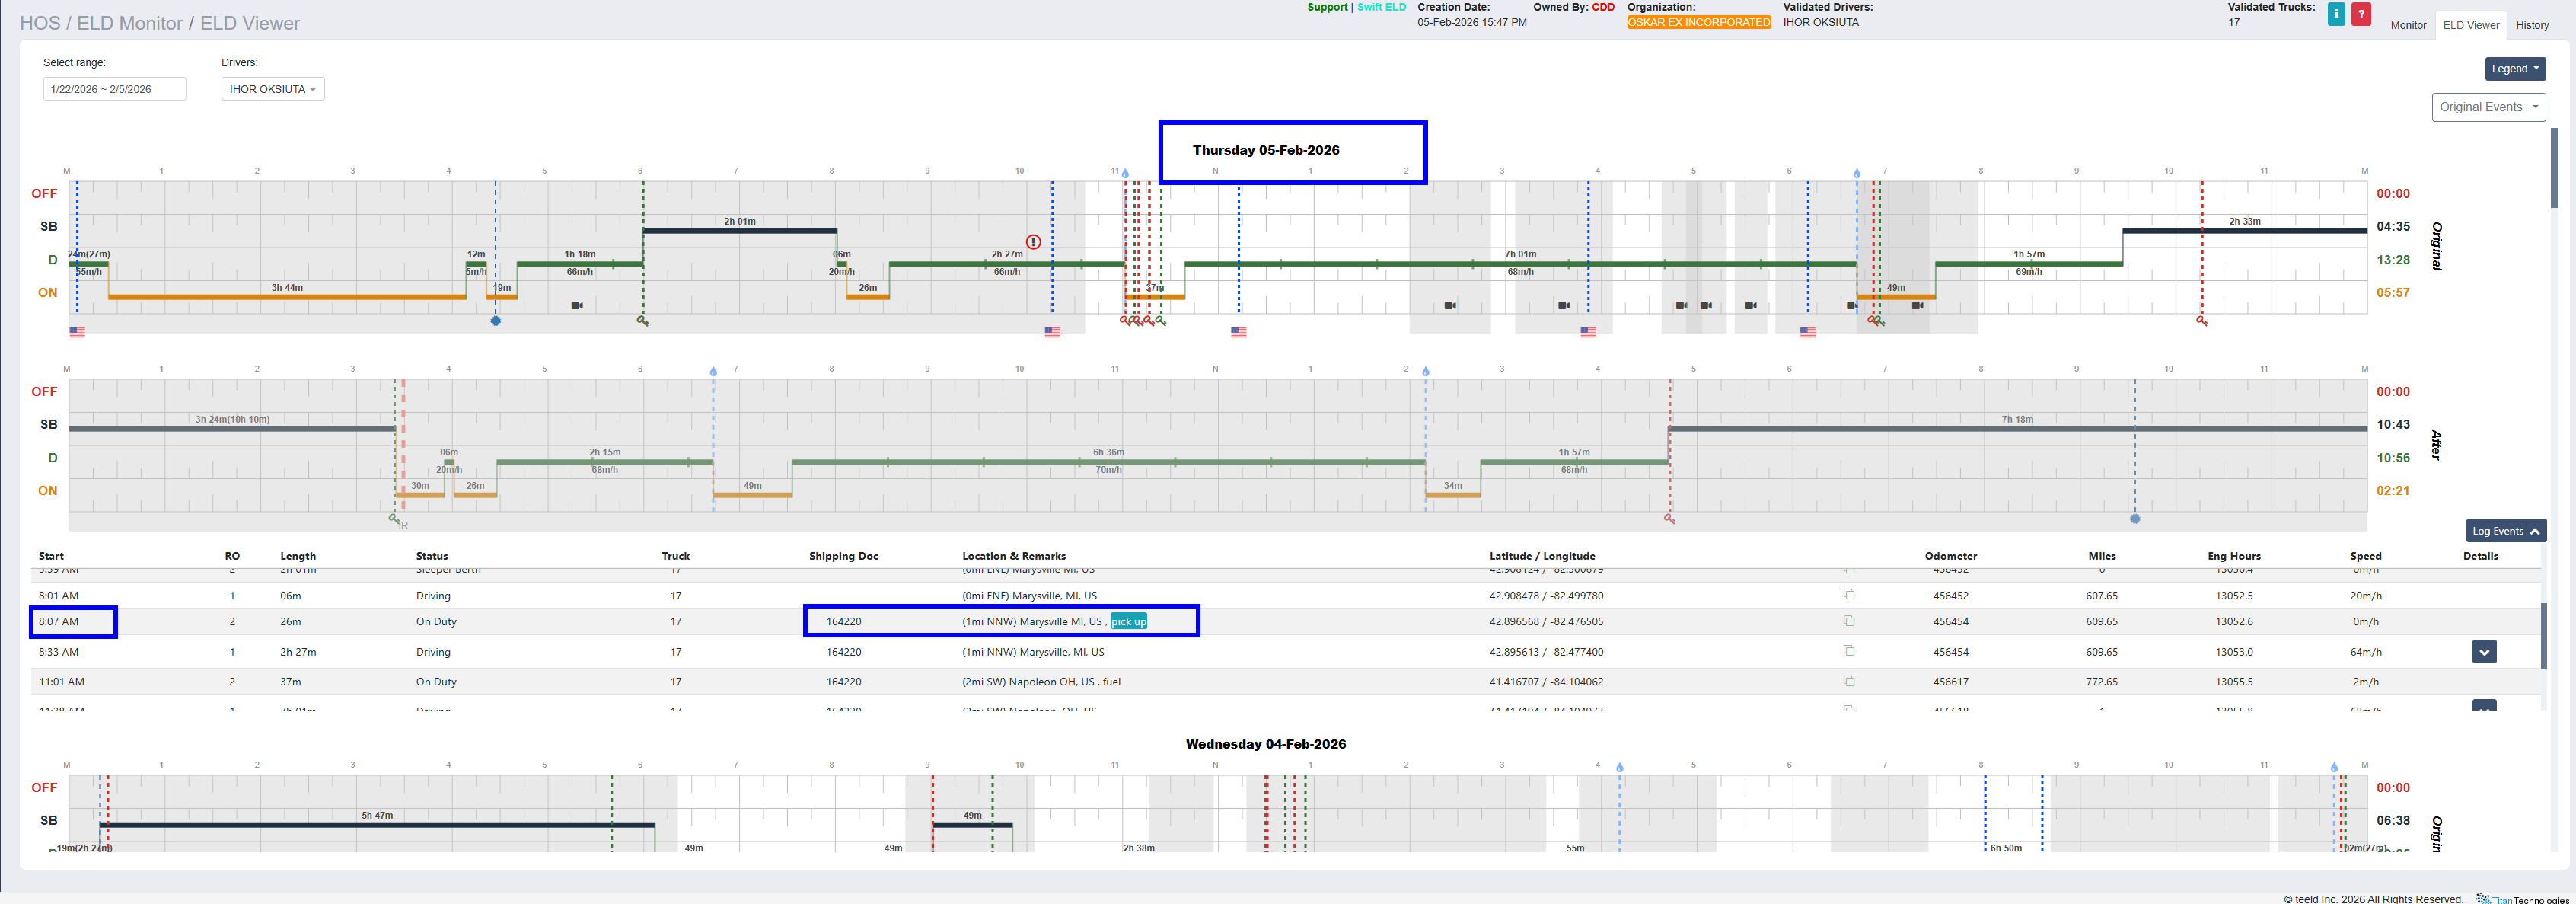Click the red violation warning circle on graph
Screen dimensions: 2576x904
point(1033,242)
